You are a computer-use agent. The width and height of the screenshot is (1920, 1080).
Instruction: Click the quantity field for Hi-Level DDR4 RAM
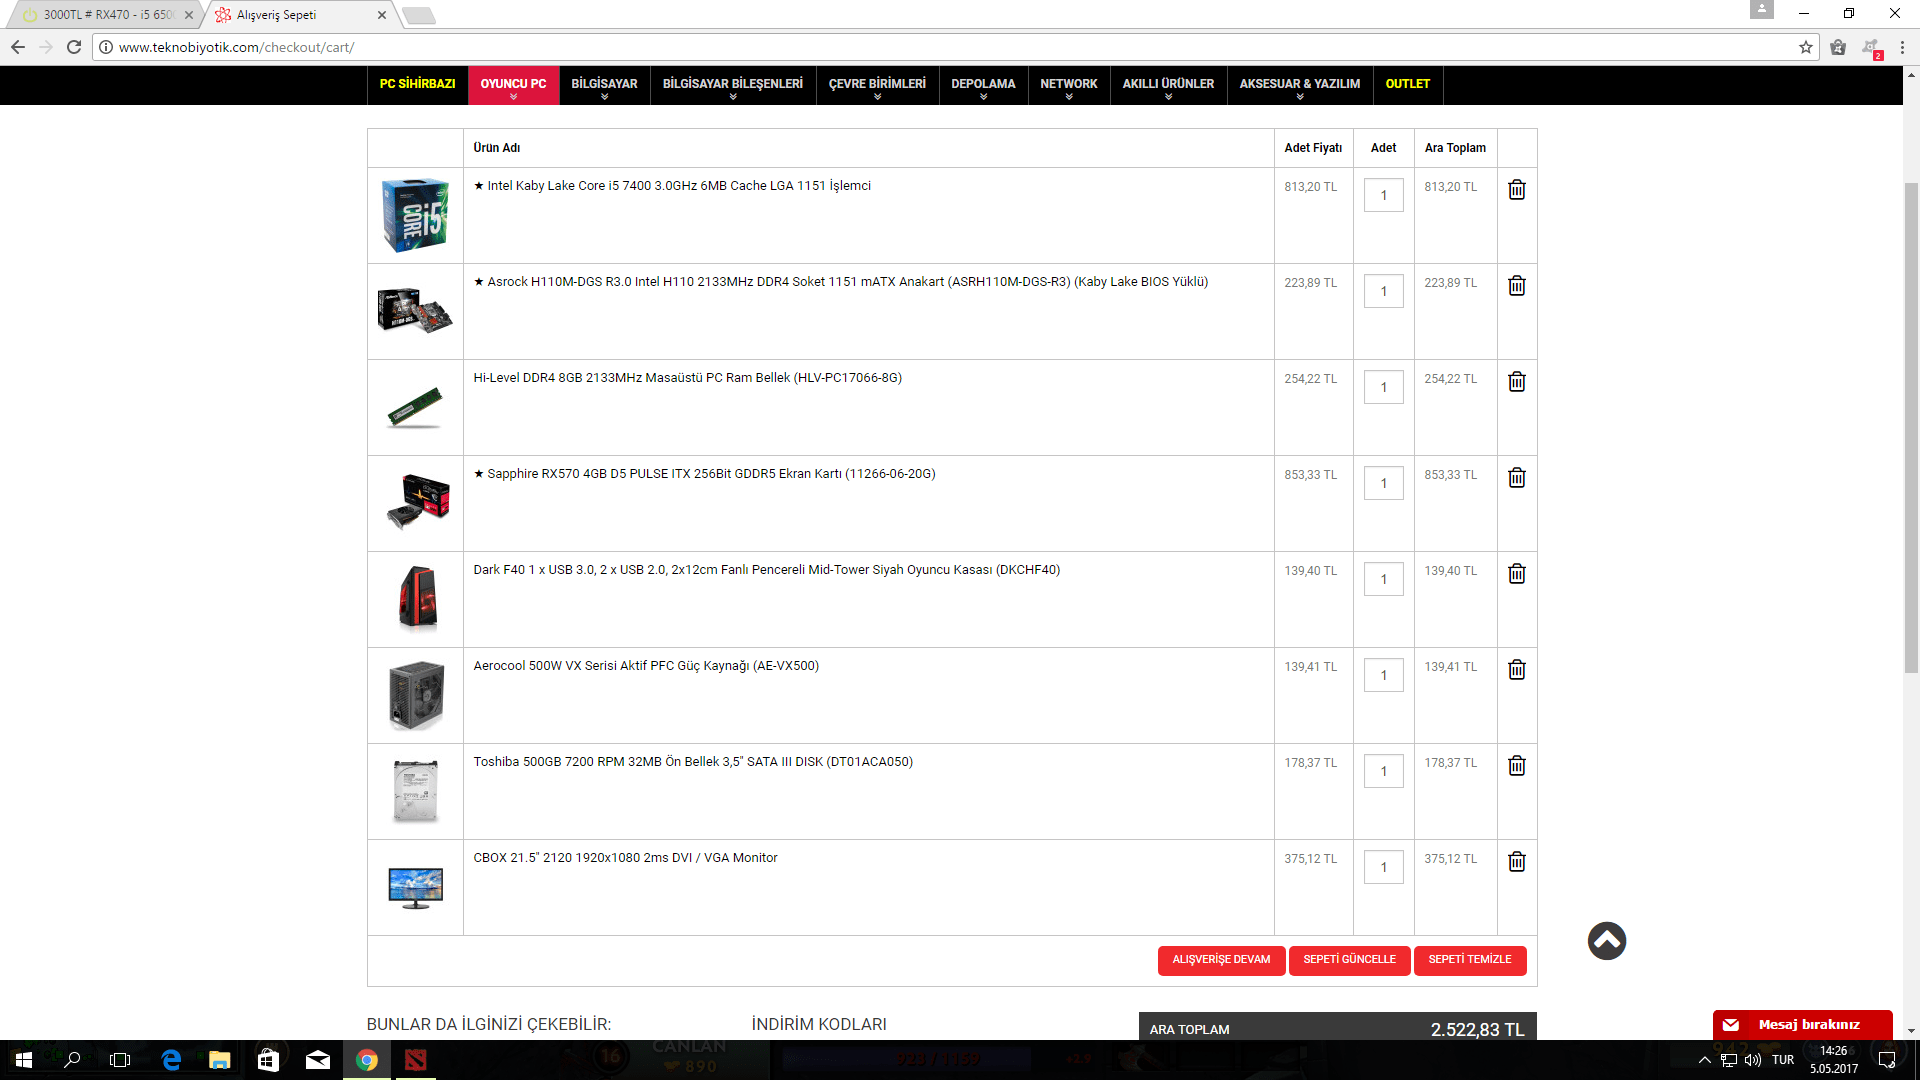click(x=1383, y=388)
